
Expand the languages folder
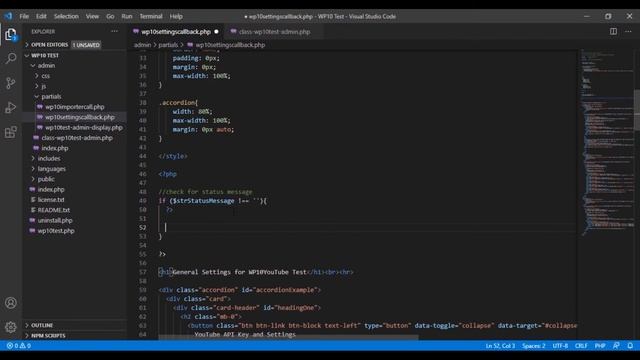point(51,169)
